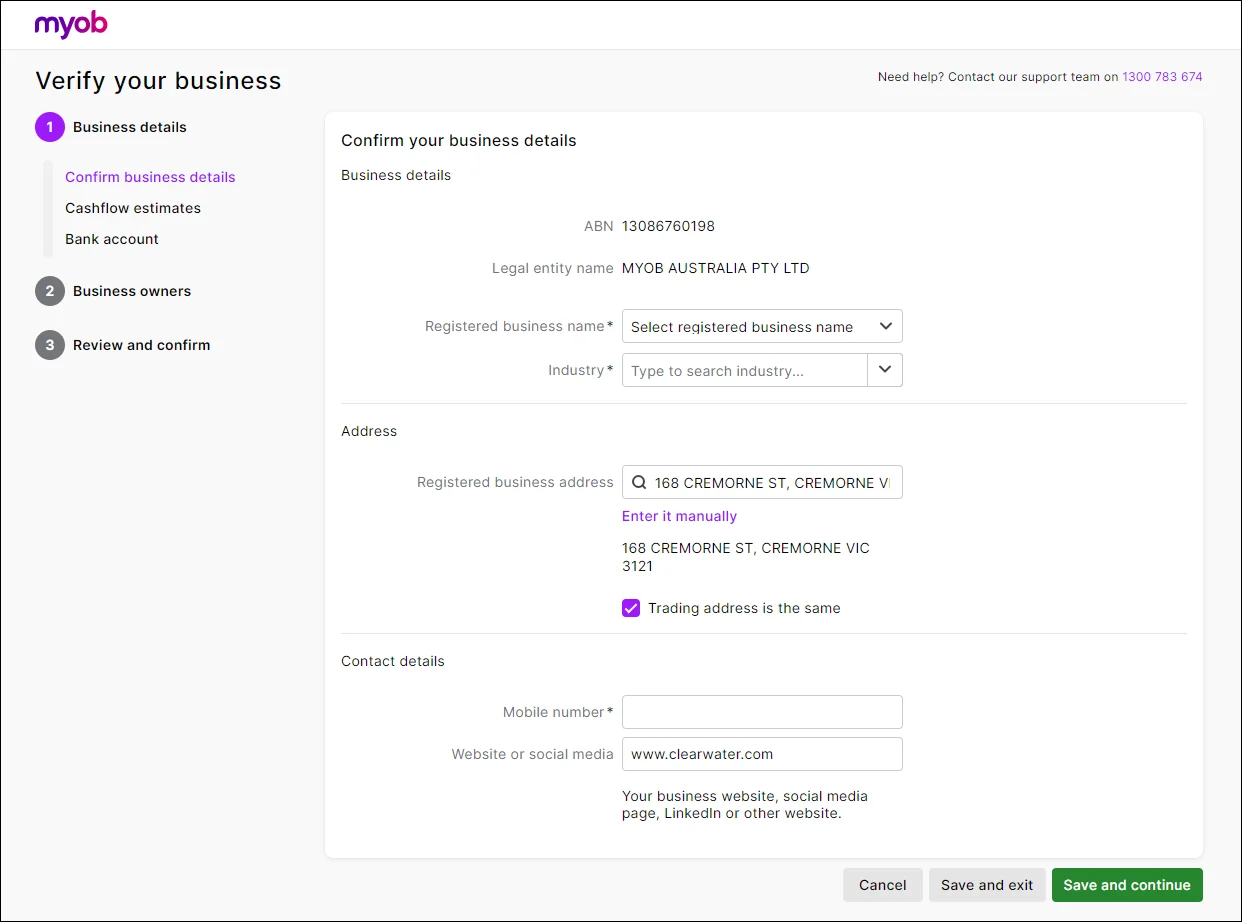Click the Cancel button
This screenshot has height=922, width=1242.
[883, 885]
